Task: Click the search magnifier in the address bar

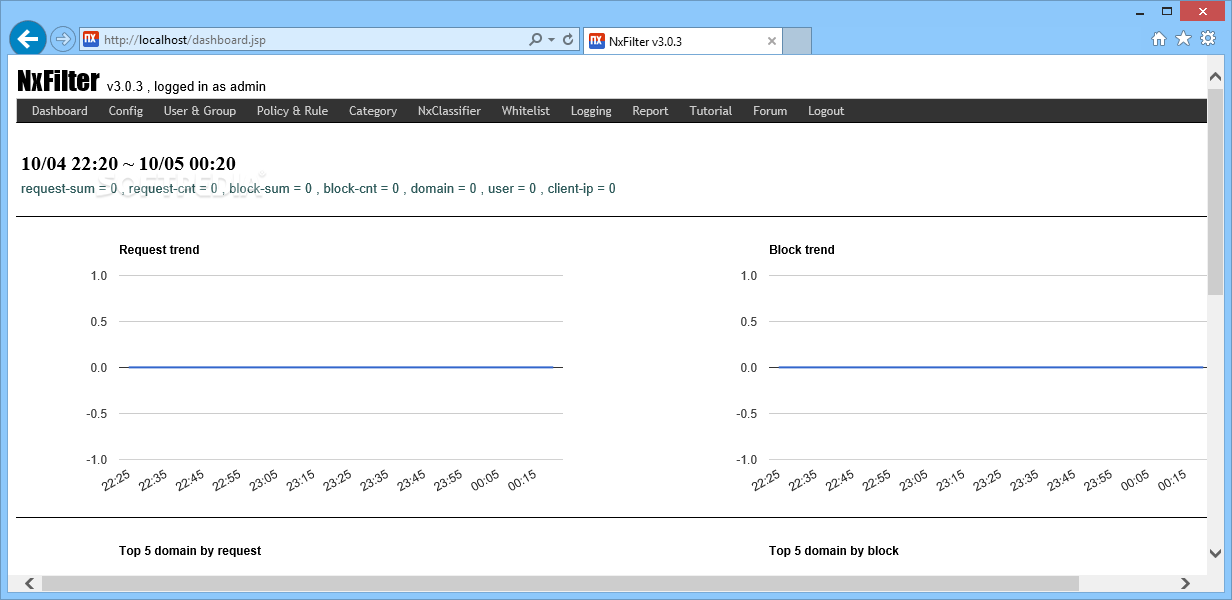Action: (535, 40)
